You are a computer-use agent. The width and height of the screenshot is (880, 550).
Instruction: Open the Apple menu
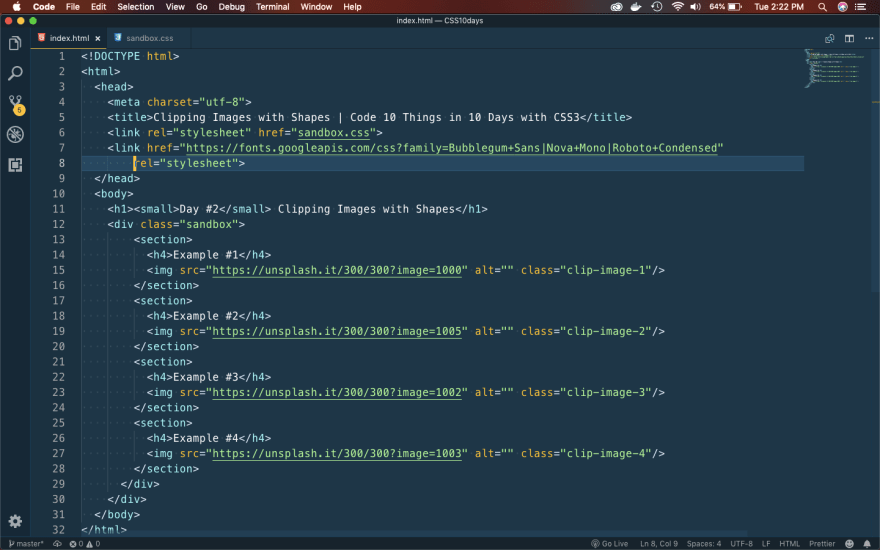16,7
